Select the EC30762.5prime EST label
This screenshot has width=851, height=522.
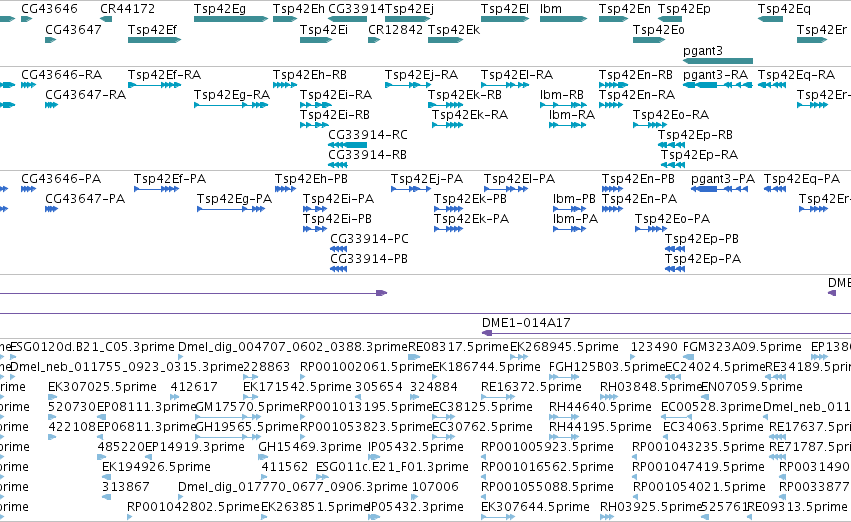[x=482, y=427]
